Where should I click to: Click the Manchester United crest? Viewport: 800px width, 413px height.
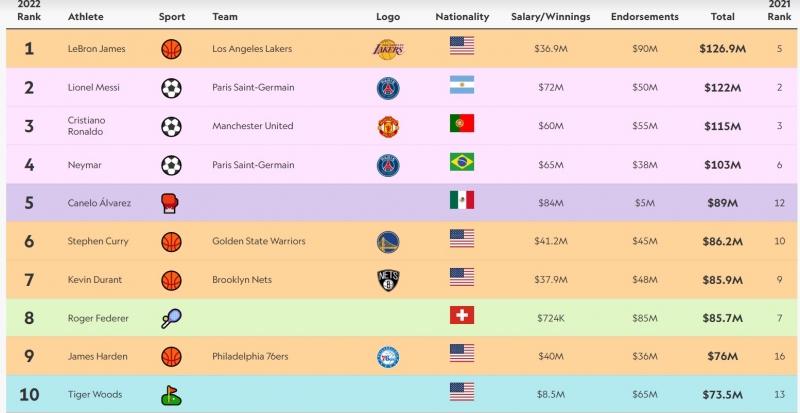tap(388, 126)
